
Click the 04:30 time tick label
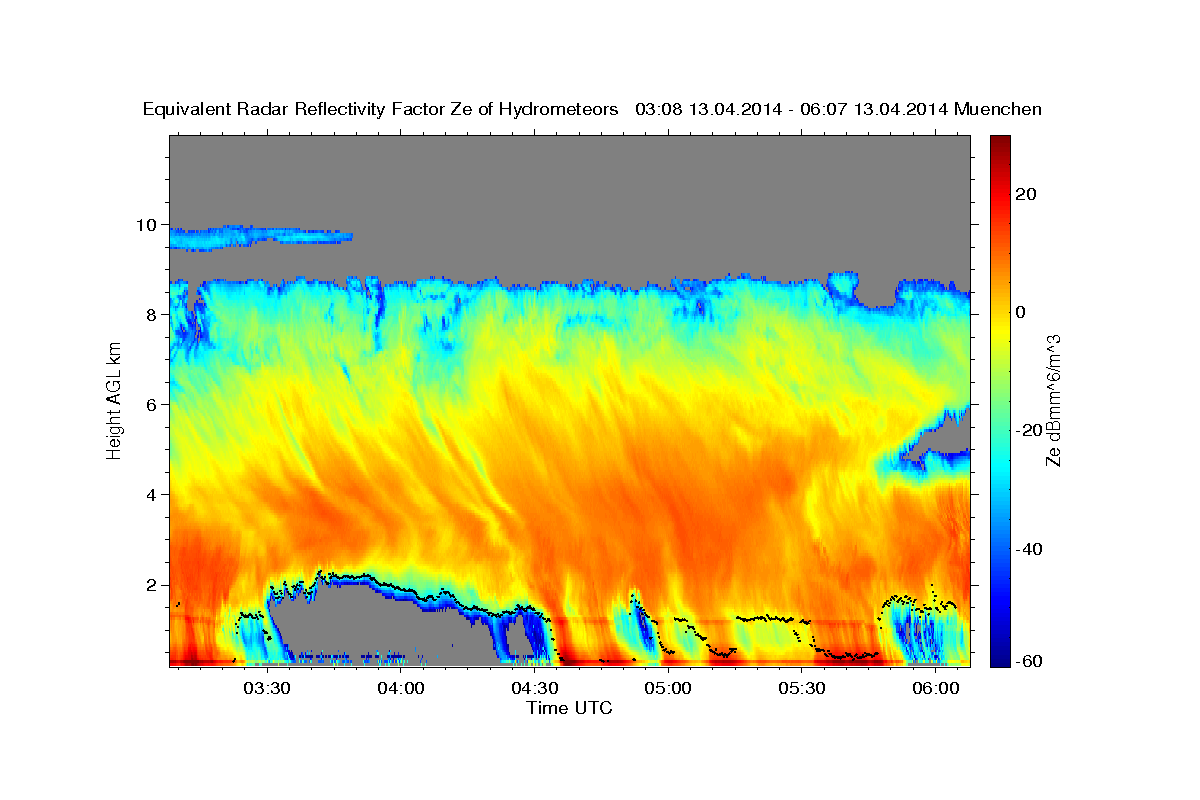pos(535,689)
